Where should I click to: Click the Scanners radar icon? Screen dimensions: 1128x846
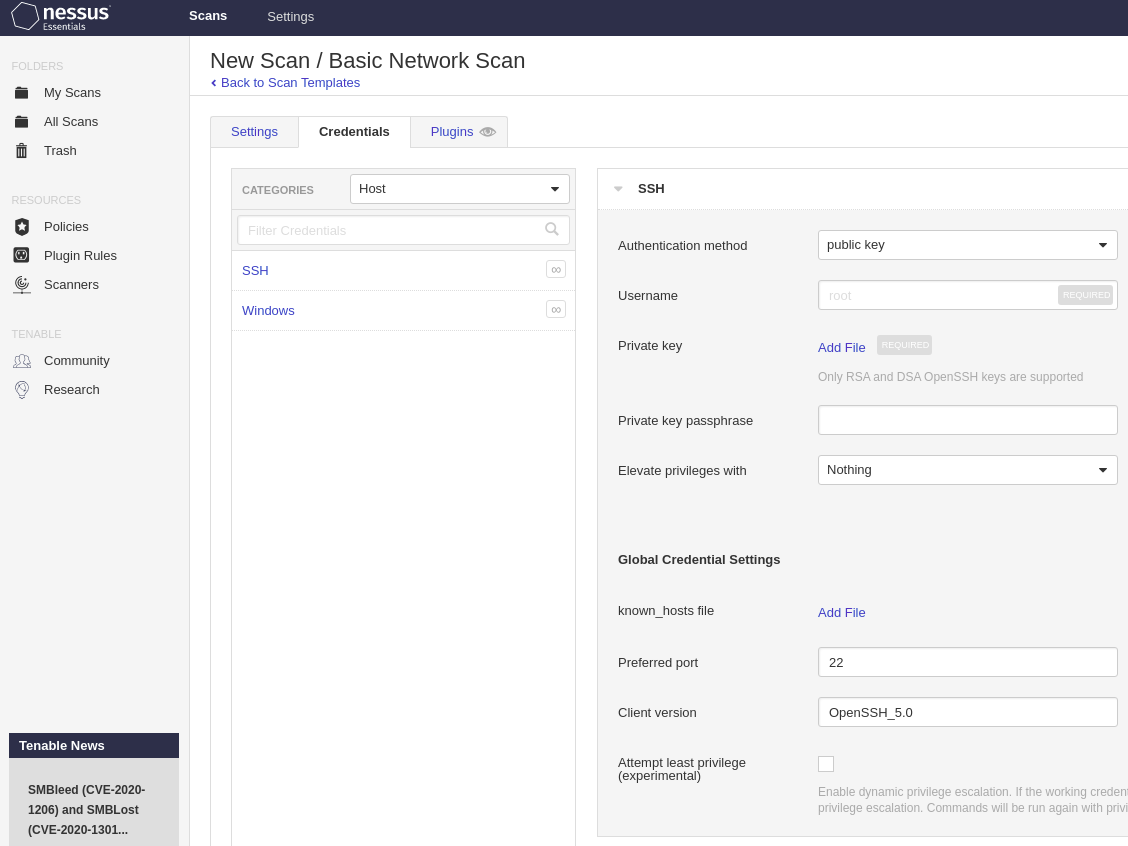(x=21, y=285)
